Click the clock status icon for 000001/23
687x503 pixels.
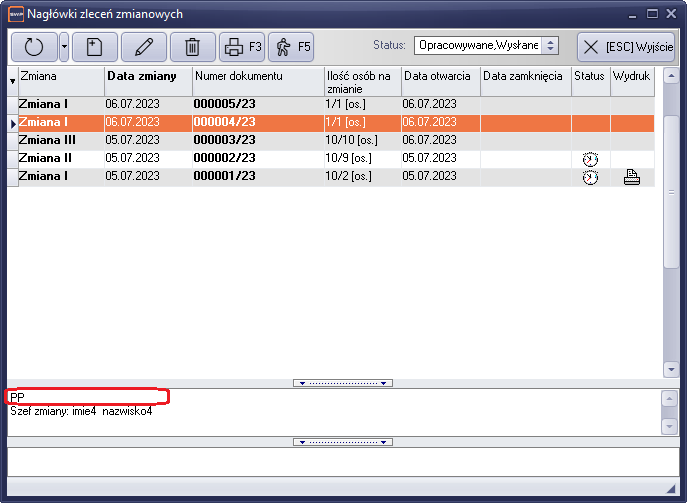(590, 177)
